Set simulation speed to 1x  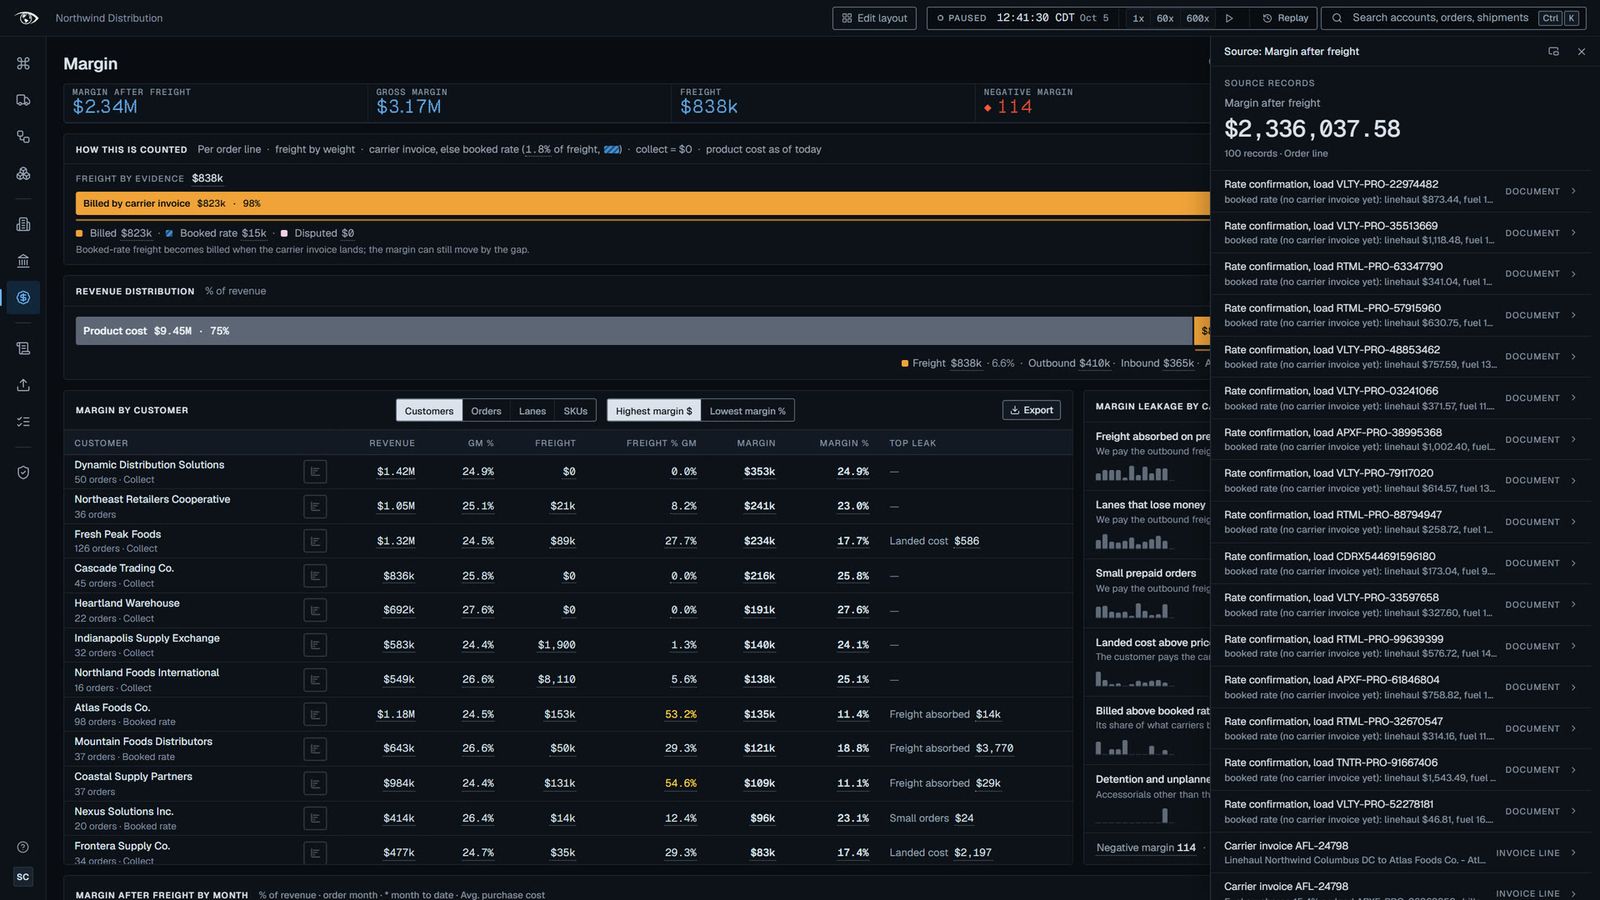click(x=1138, y=18)
